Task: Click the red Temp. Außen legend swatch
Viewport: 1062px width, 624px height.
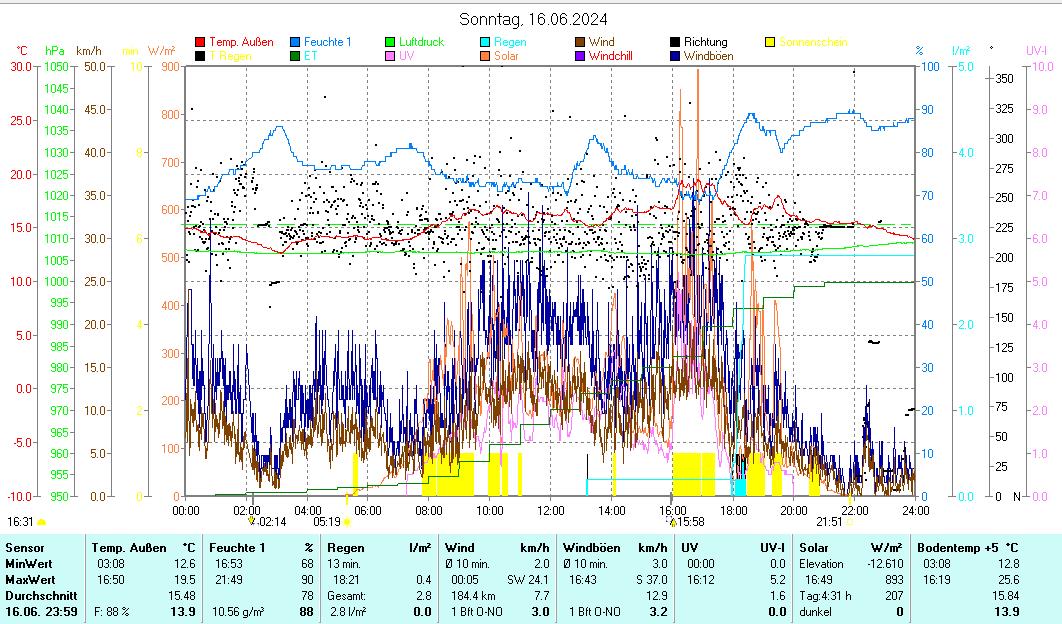Action: pyautogui.click(x=200, y=42)
